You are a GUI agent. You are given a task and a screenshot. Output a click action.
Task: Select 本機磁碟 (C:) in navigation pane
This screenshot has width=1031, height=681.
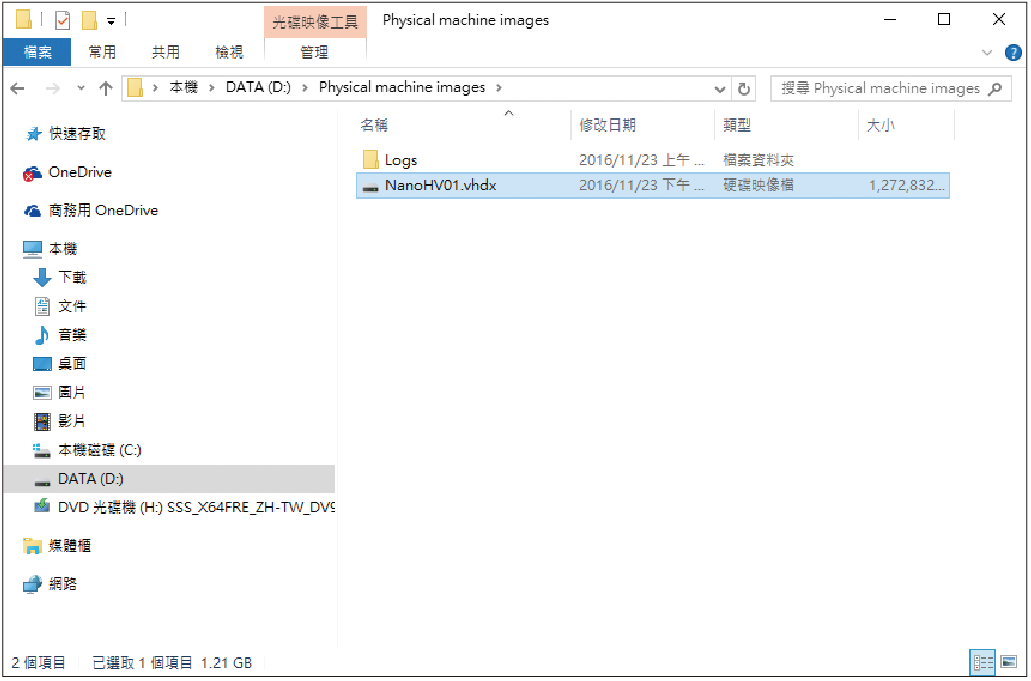coord(99,450)
